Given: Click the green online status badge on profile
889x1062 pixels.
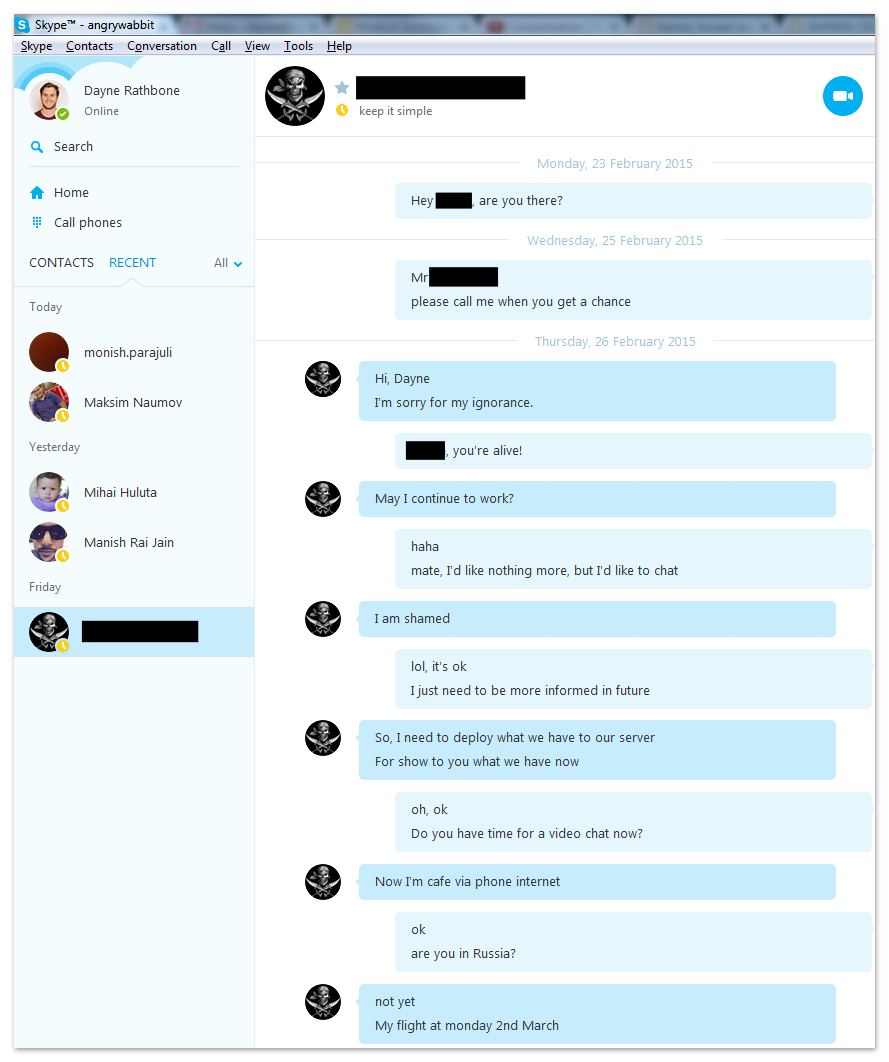Looking at the screenshot, I should pyautogui.click(x=63, y=114).
